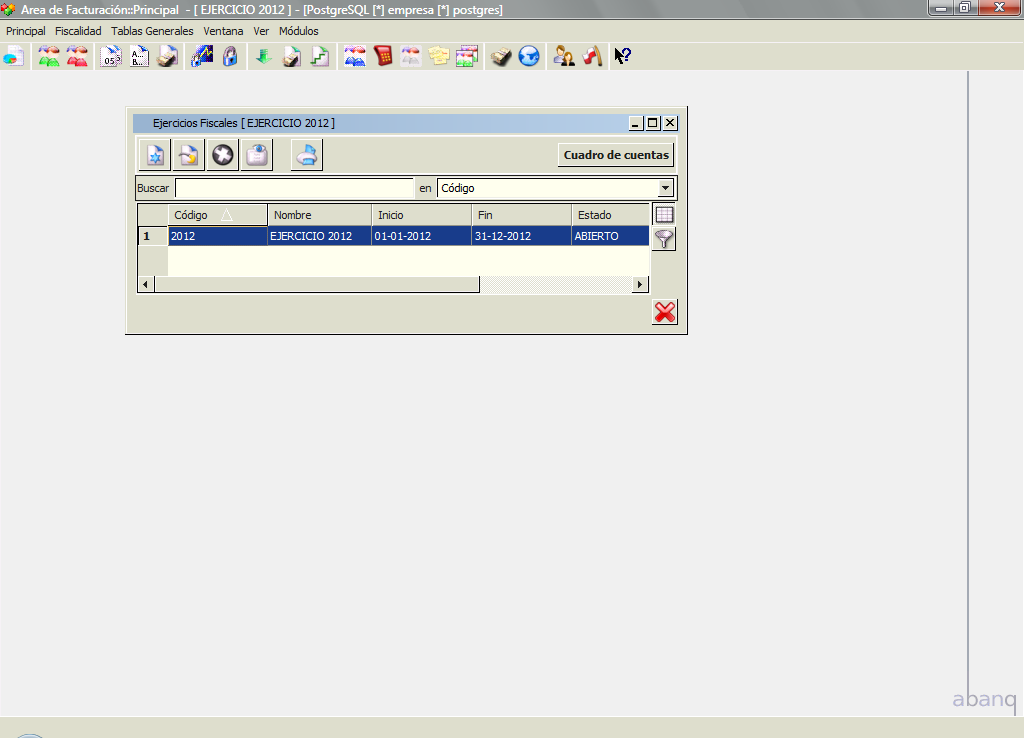Sort by the Estado column header
Viewport: 1024px width, 738px height.
(611, 215)
